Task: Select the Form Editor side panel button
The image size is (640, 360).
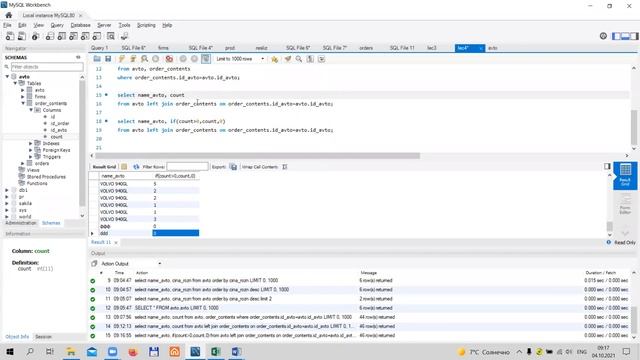Action: pyautogui.click(x=625, y=204)
